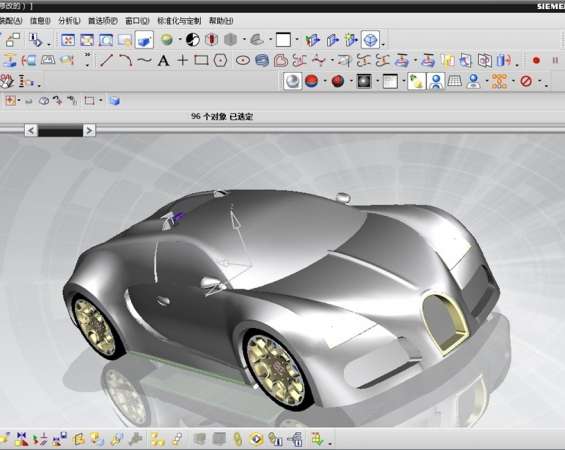Viewport: 565px width, 450px height.
Task: Click the red and blue hemisphere icon
Action: click(x=312, y=81)
